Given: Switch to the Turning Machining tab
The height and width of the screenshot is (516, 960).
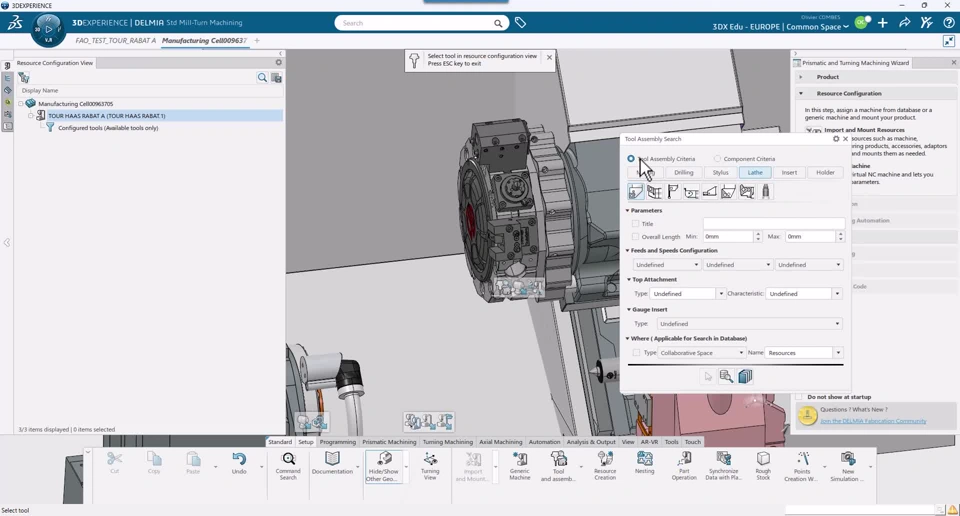Looking at the screenshot, I should (x=447, y=442).
